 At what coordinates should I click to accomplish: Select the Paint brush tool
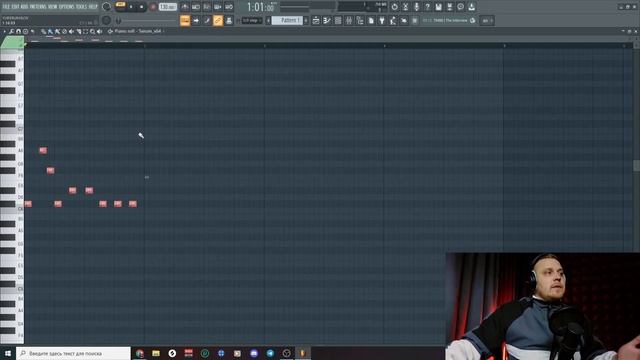click(50, 31)
